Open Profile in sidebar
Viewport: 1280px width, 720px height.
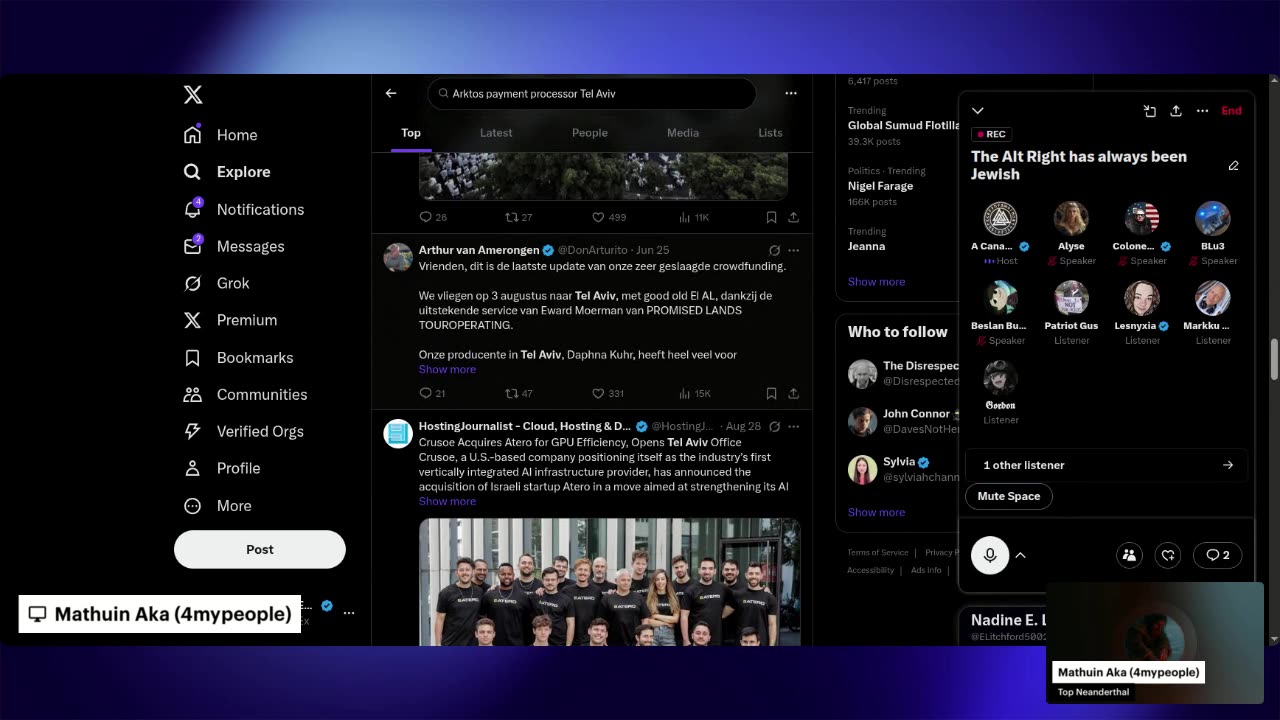tap(222, 468)
